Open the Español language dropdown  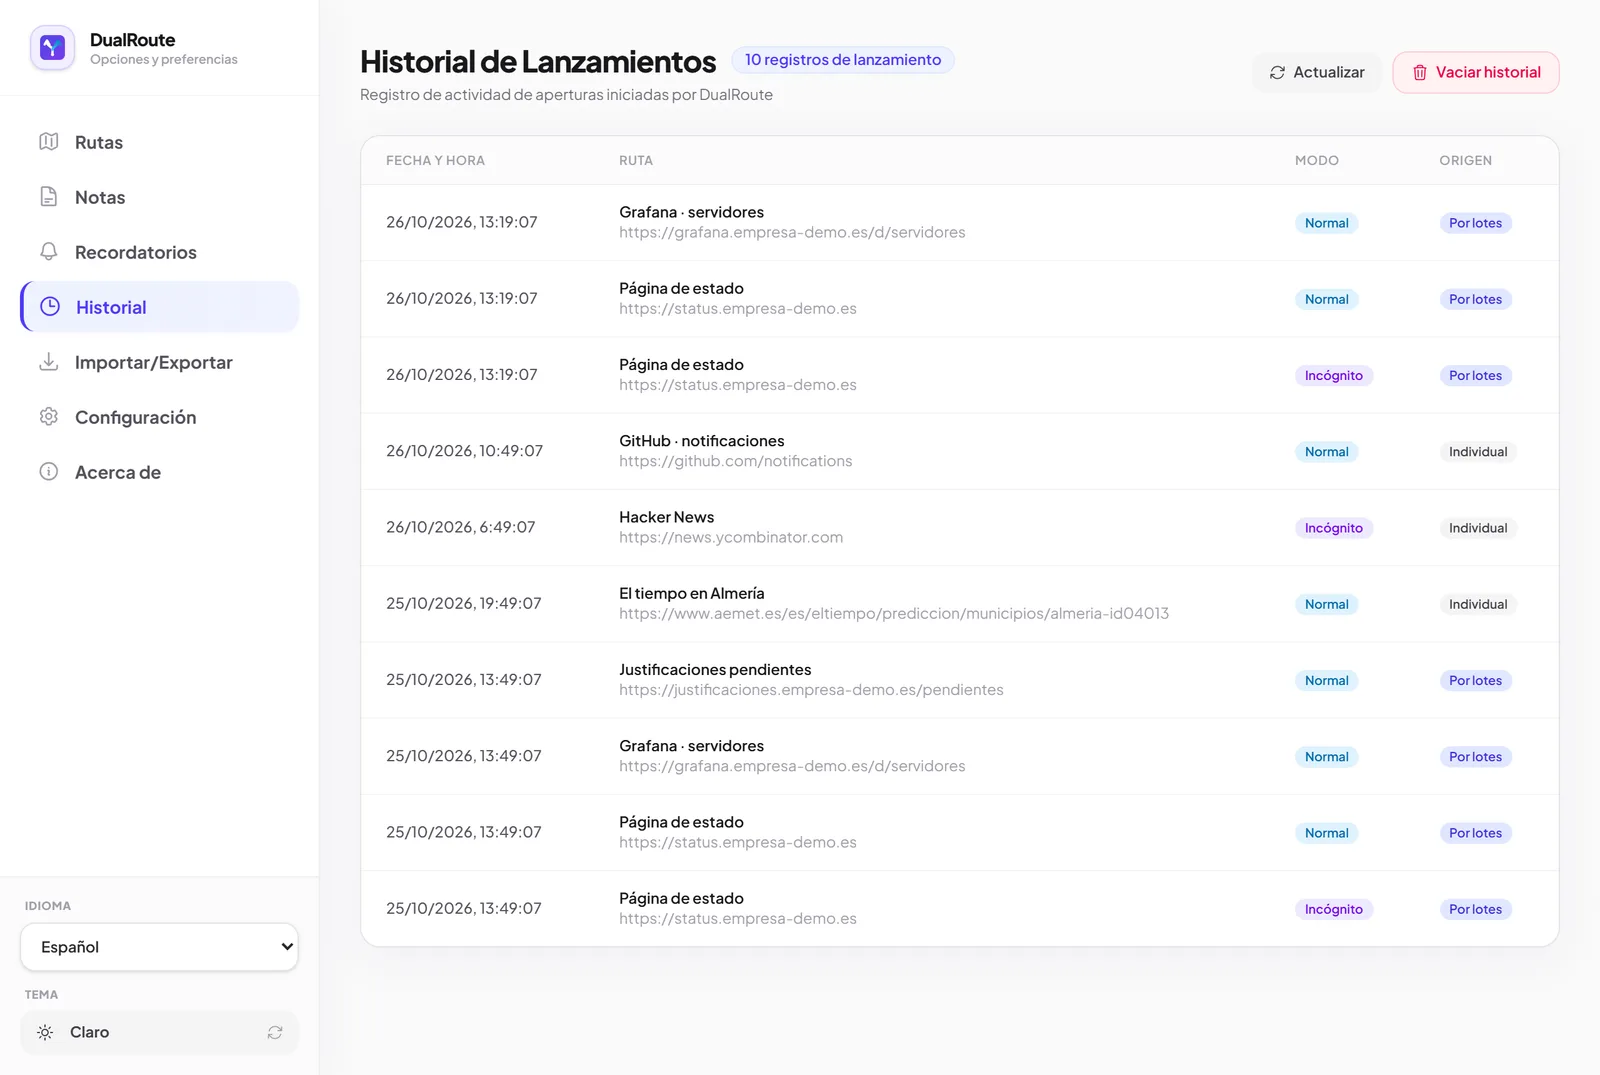(x=159, y=947)
